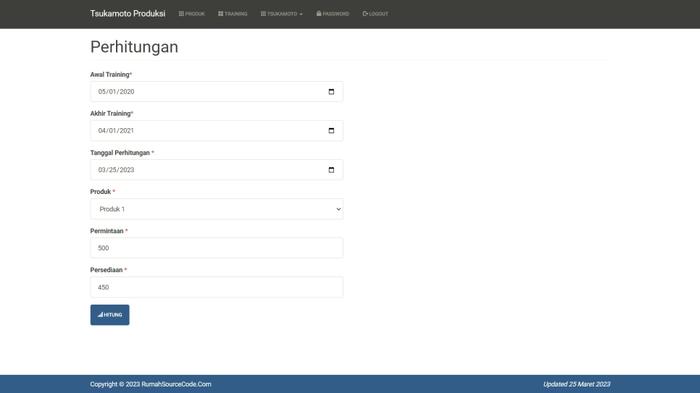Focus the Permintaan input field
Screen dimensions: 700x393
(x=217, y=248)
